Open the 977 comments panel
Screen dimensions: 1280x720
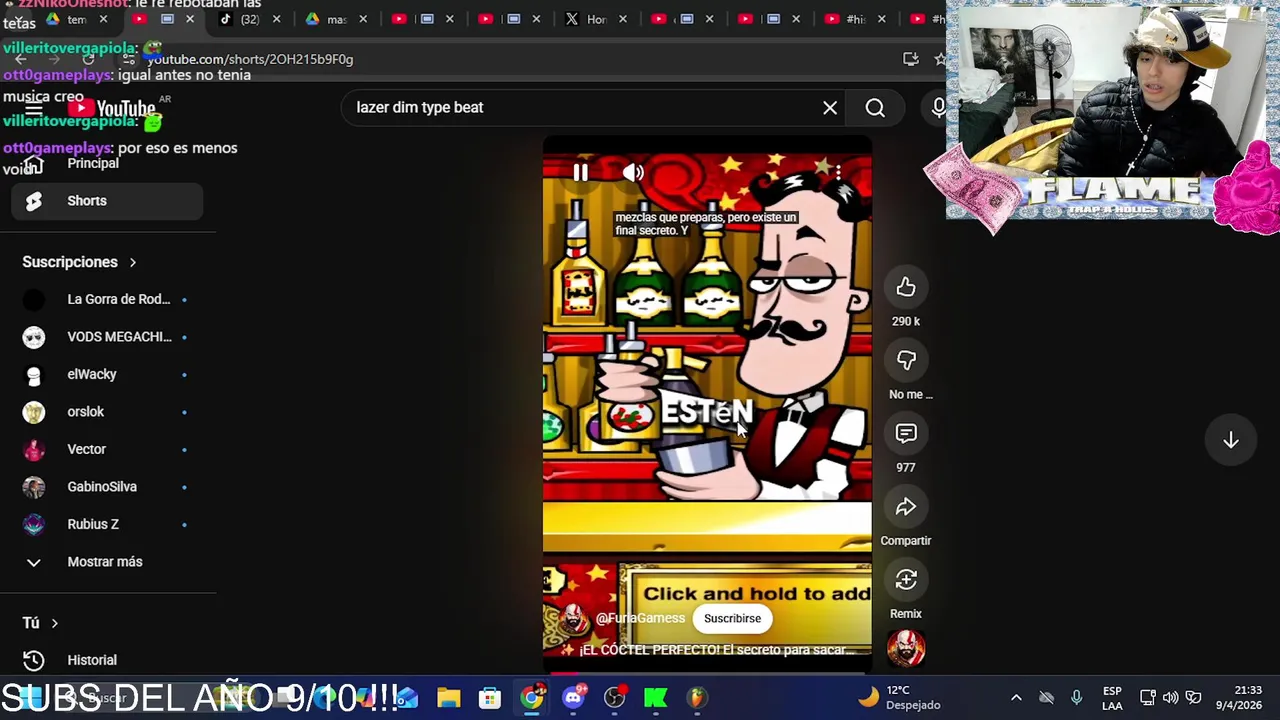click(x=906, y=433)
